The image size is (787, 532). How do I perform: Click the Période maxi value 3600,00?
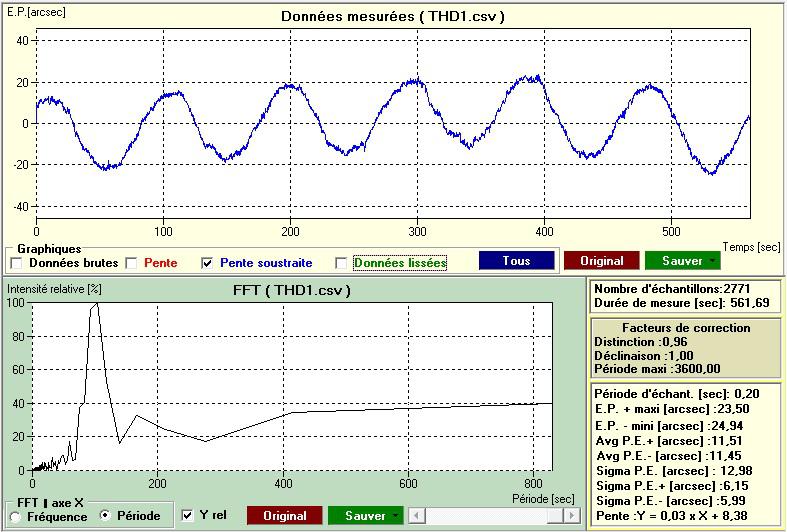(x=698, y=369)
